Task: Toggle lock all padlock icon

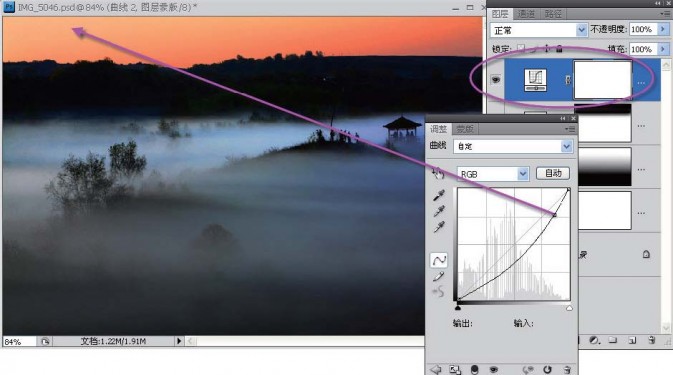Action: coord(559,48)
